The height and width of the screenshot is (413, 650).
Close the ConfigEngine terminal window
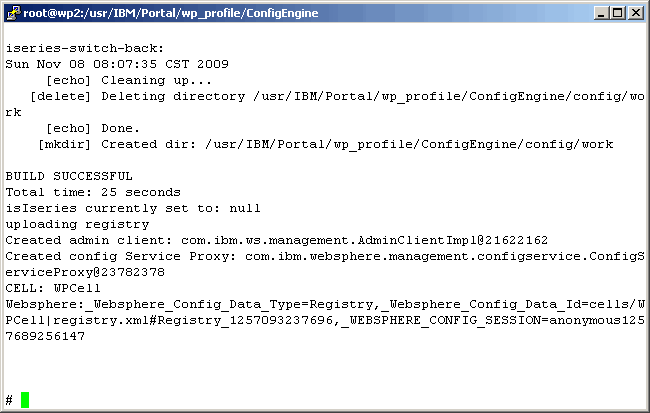(634, 12)
